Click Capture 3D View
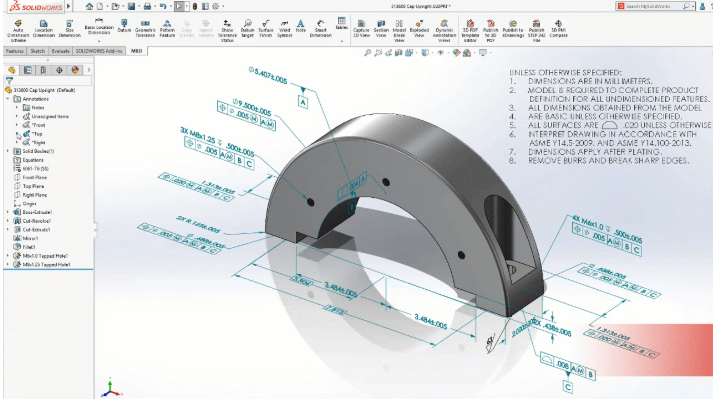This screenshot has width=713, height=399. pos(361,28)
